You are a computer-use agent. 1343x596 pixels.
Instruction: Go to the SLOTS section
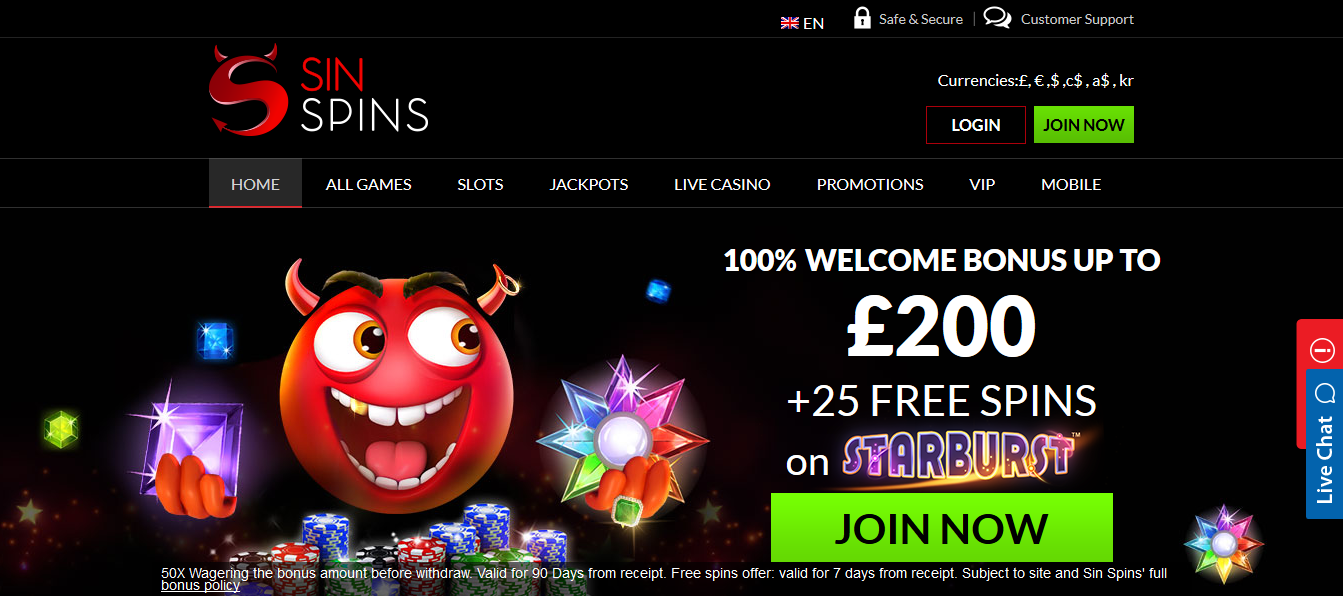[x=480, y=184]
